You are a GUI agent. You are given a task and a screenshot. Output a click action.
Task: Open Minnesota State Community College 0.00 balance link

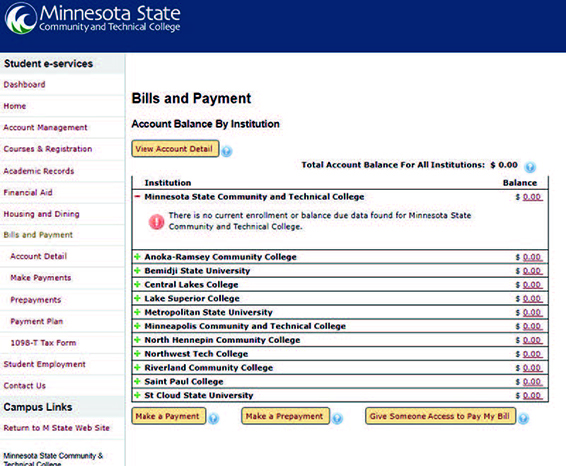(x=532, y=197)
